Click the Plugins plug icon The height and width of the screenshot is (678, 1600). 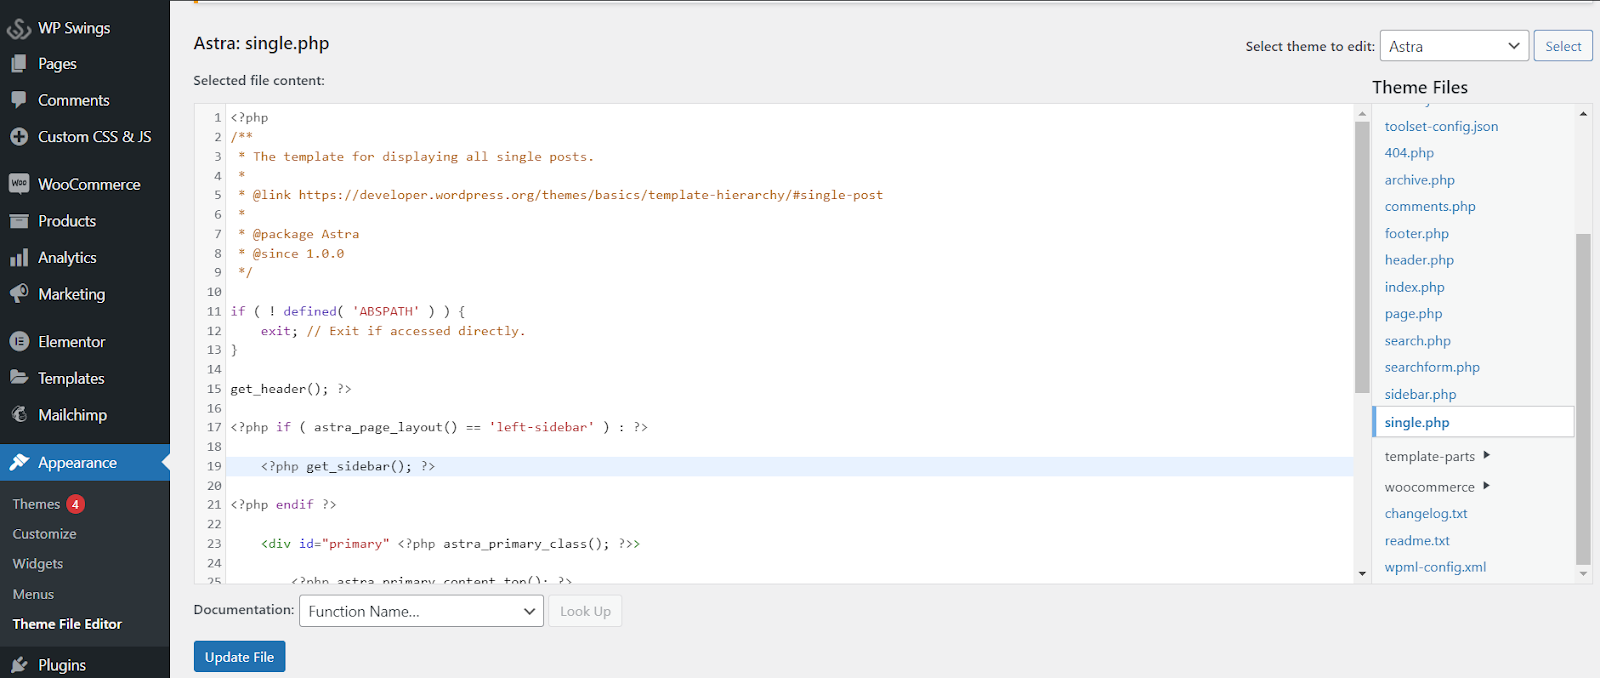point(19,665)
